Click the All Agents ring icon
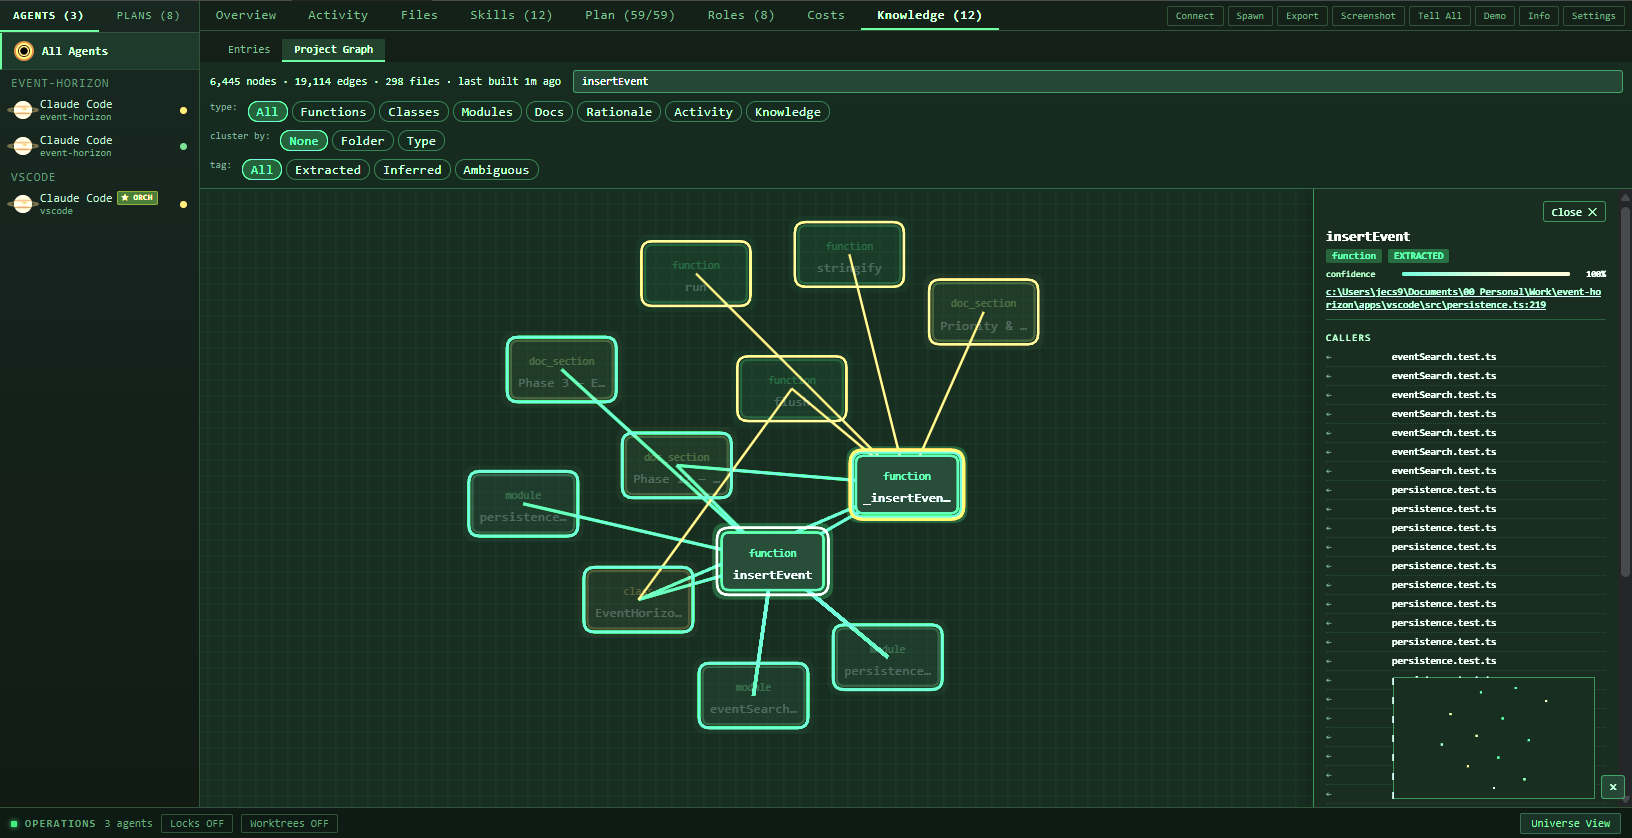The height and width of the screenshot is (838, 1632). coord(24,51)
